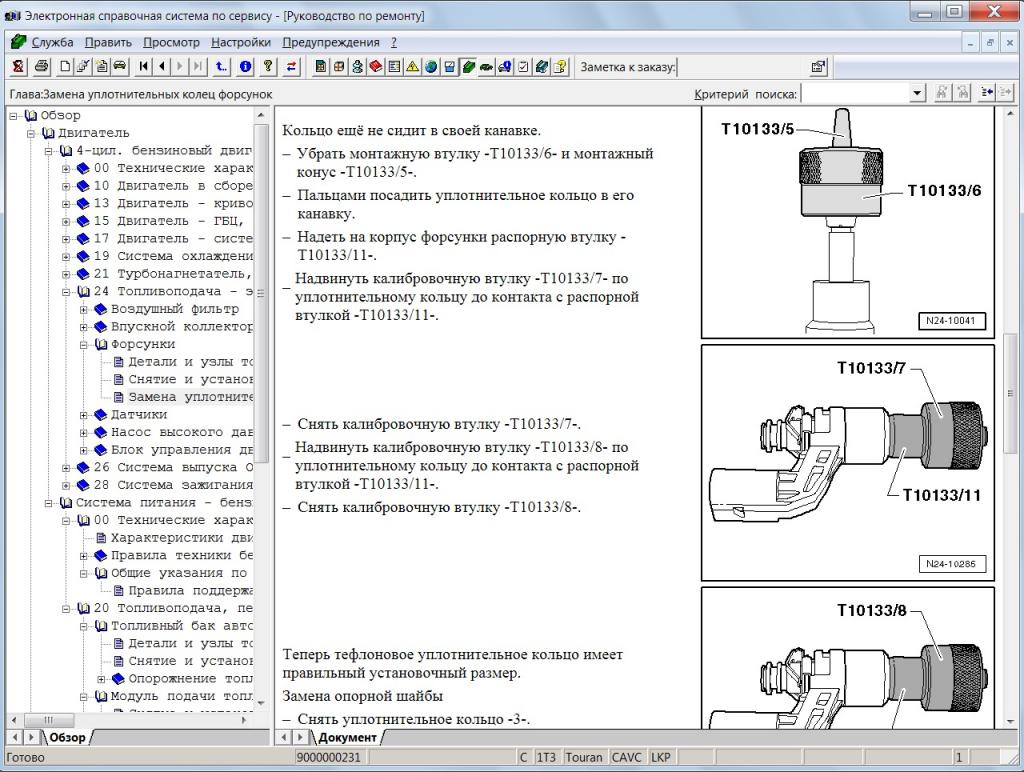Select 'Детали и узлы то...' under Форсунки
The image size is (1024, 772).
[x=191, y=362]
